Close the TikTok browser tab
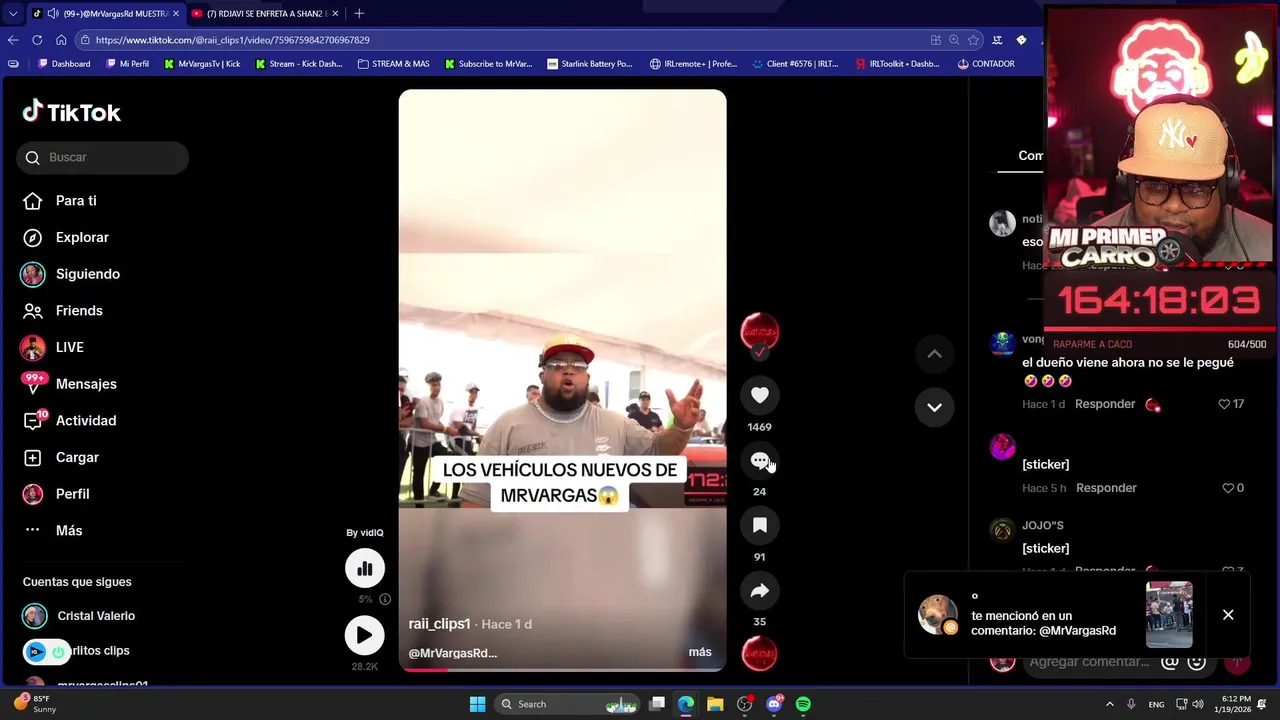 pos(176,13)
